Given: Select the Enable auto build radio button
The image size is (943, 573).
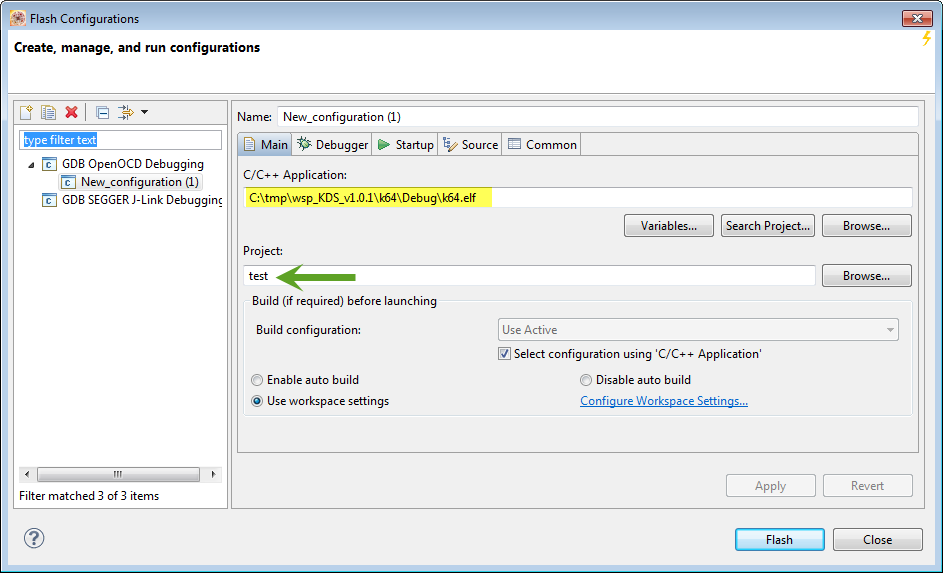Looking at the screenshot, I should click(x=258, y=380).
